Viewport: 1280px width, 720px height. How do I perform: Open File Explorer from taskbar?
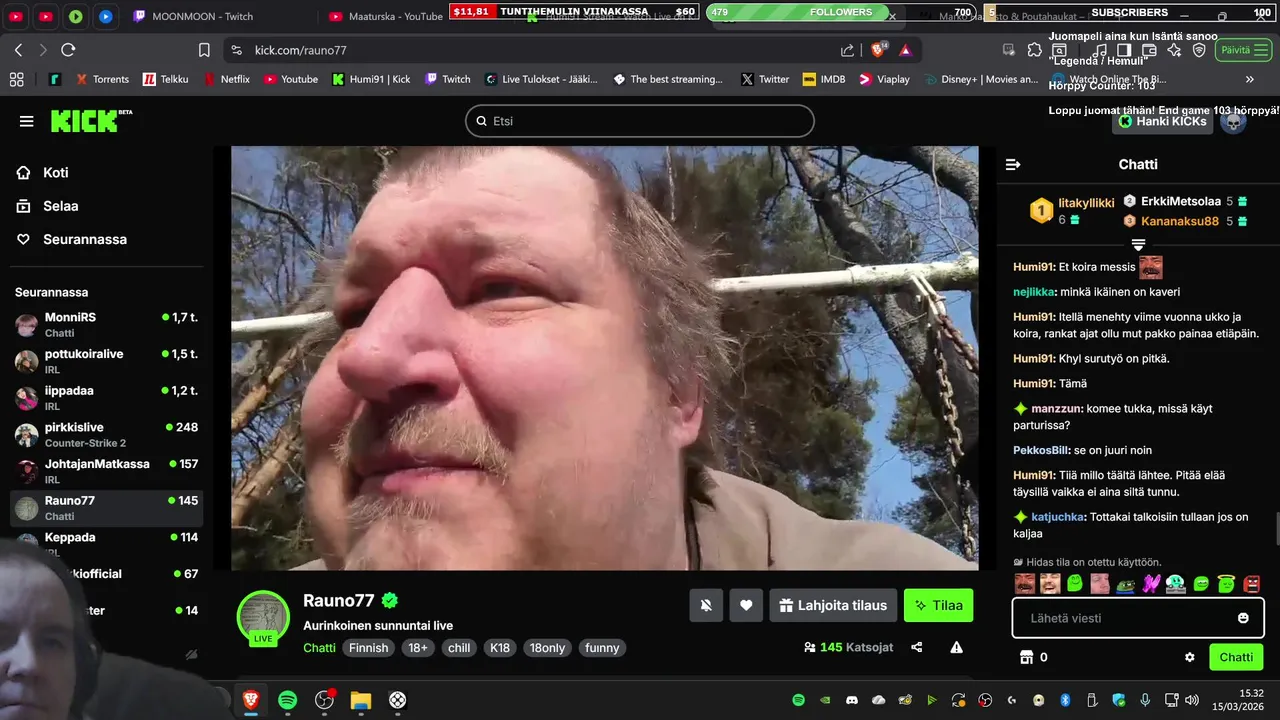coord(361,700)
